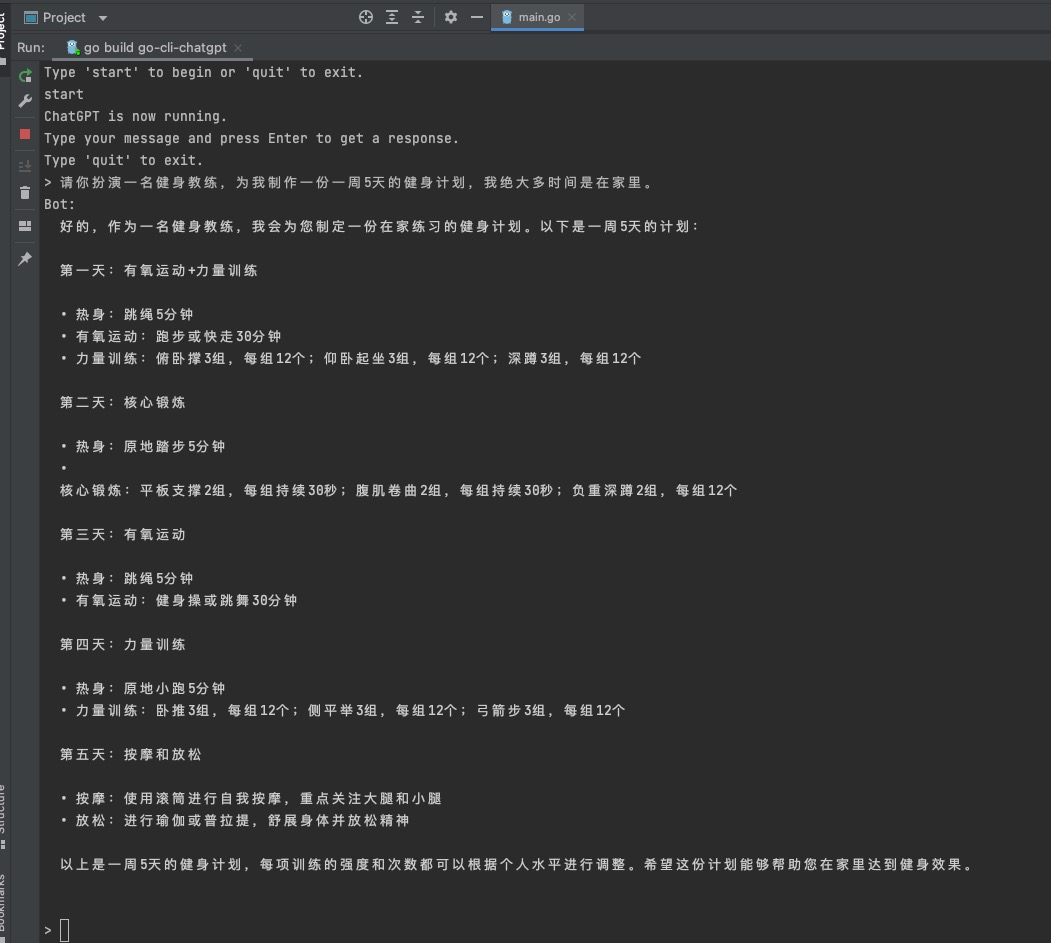Screen dimensions: 1051x943
Task: Click the console input prompt line
Action: (x=60, y=929)
